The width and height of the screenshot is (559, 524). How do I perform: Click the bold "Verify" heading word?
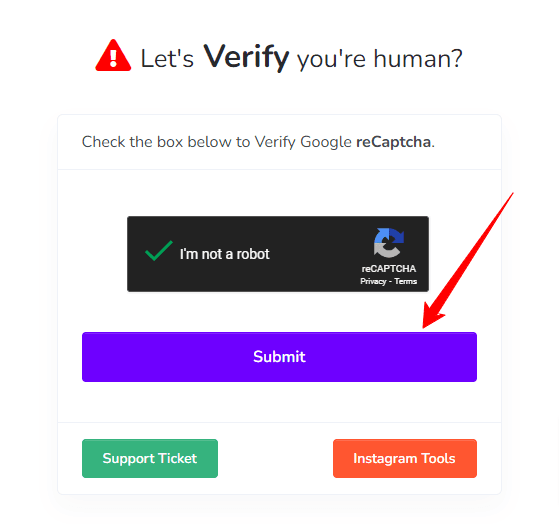pyautogui.click(x=246, y=57)
